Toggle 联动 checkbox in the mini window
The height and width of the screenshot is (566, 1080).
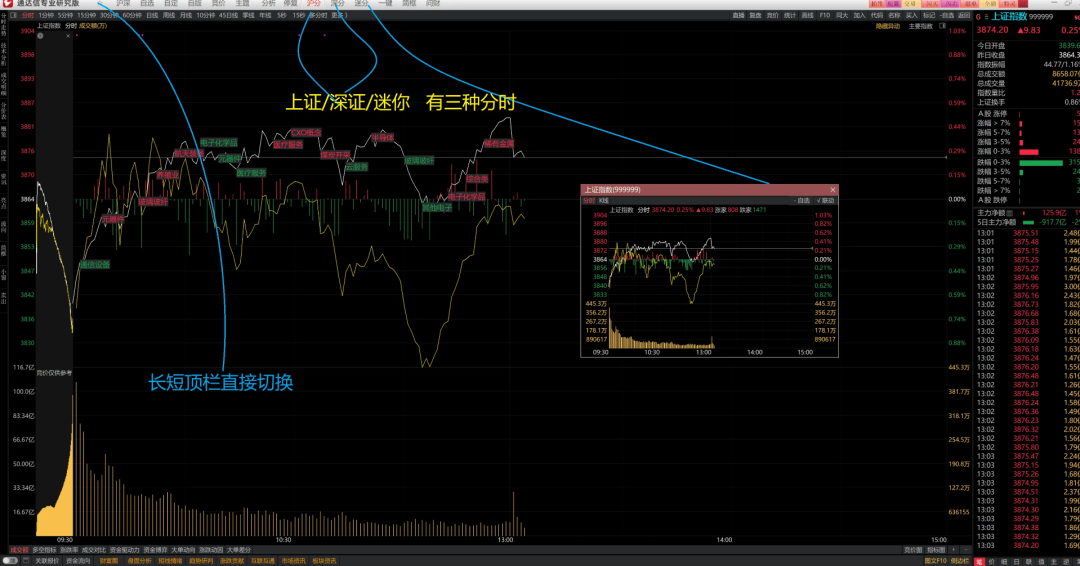825,200
